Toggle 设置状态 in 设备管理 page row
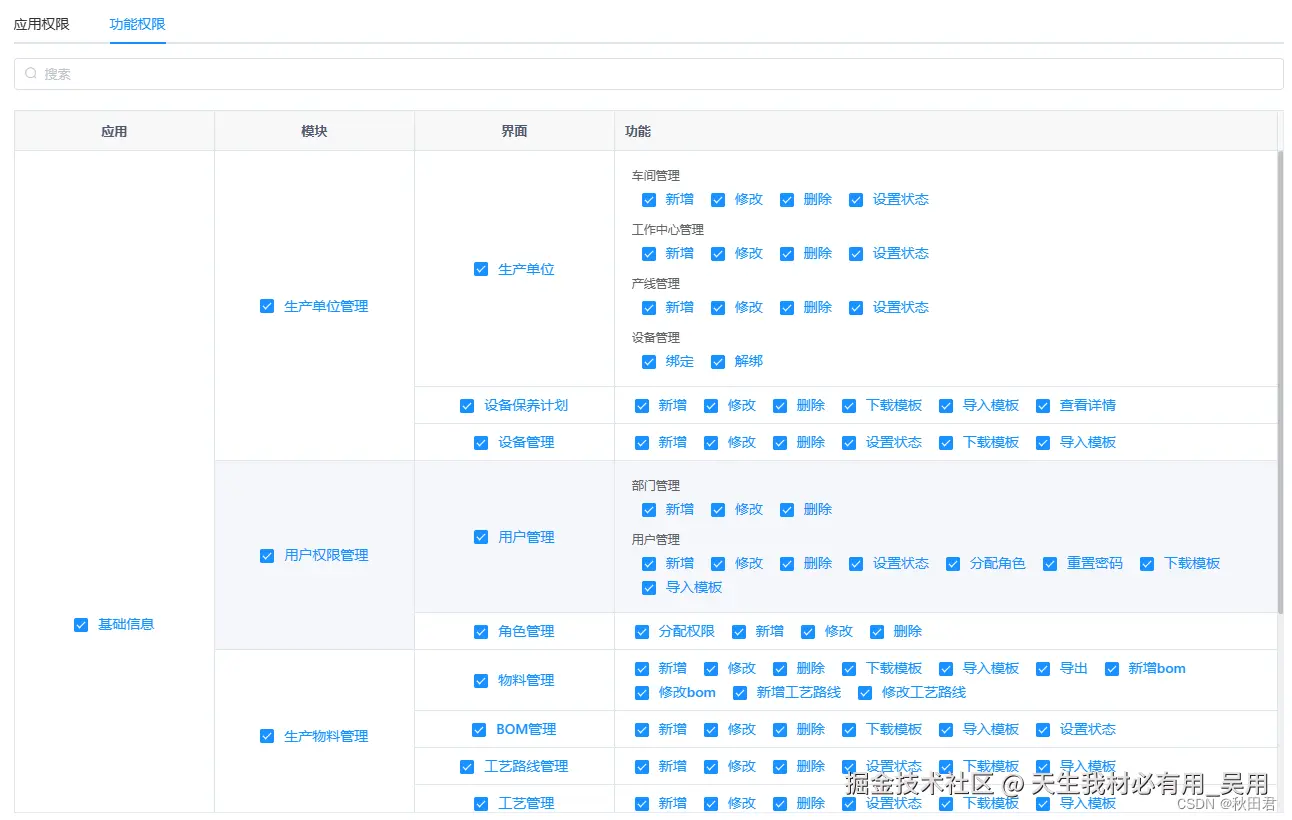 849,443
